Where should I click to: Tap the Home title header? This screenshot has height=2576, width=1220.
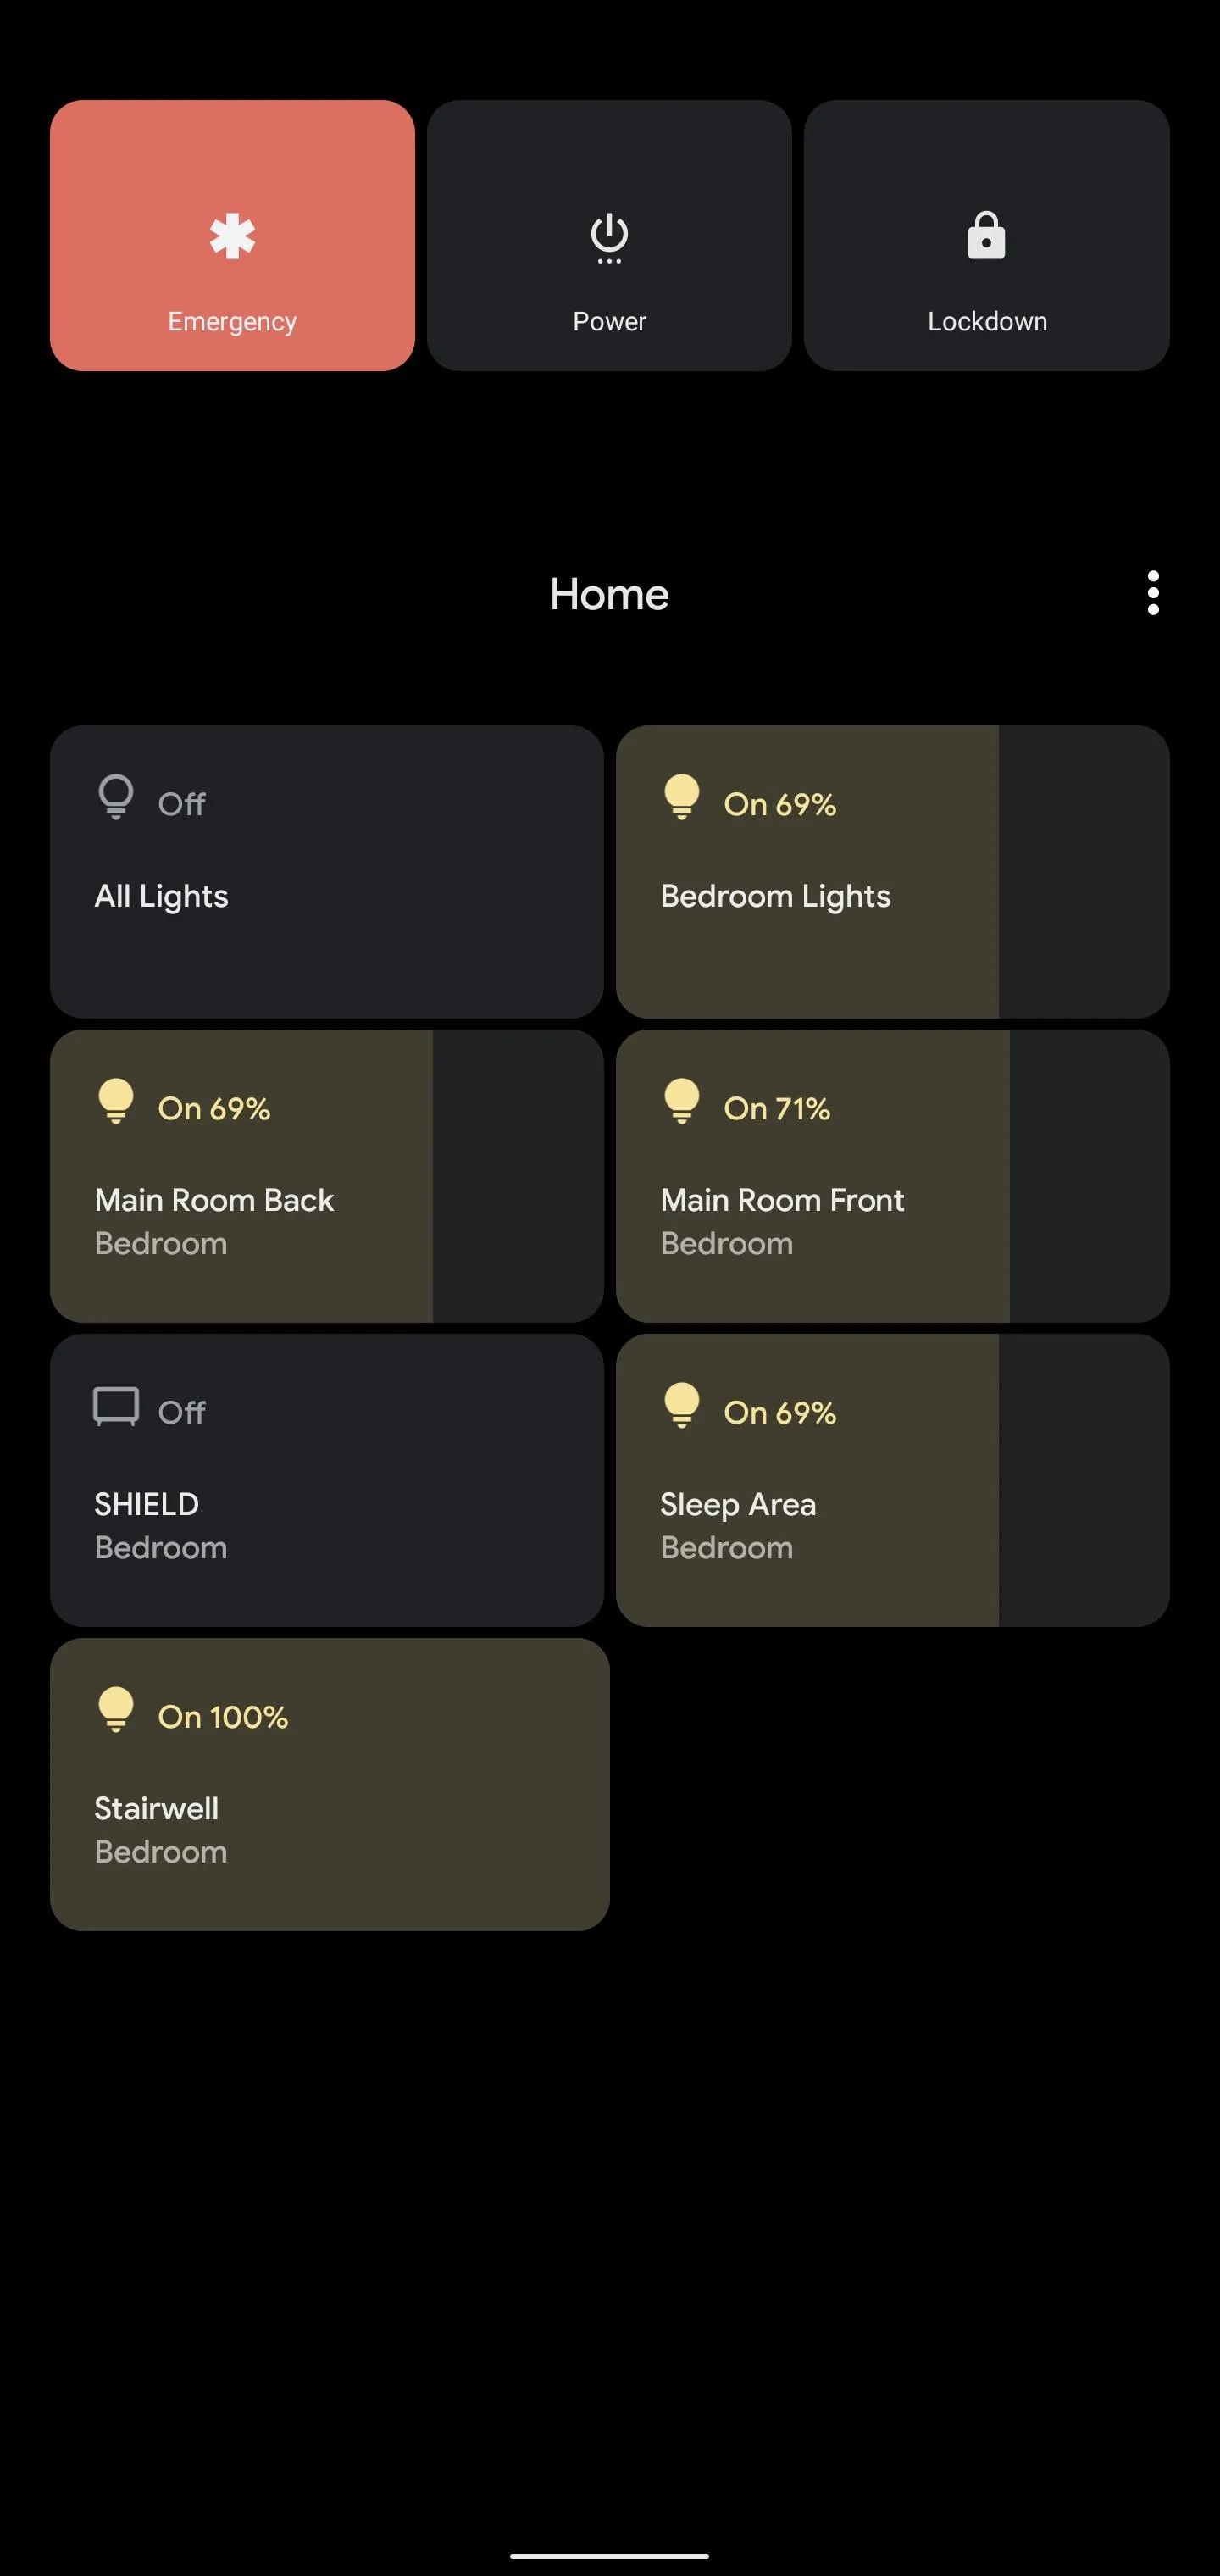point(609,594)
